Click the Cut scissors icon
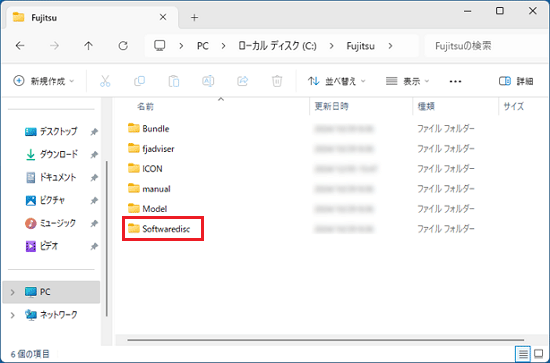The width and height of the screenshot is (550, 363). pyautogui.click(x=105, y=81)
